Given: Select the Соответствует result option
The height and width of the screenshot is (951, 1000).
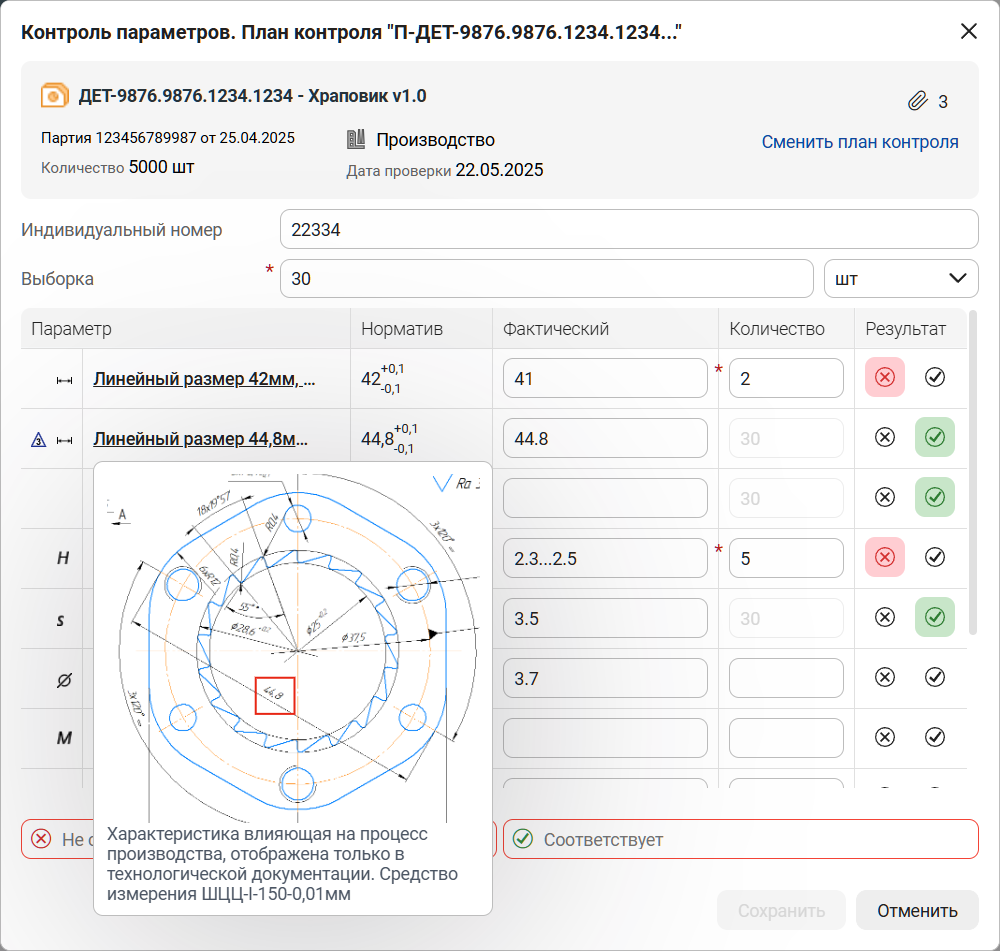Looking at the screenshot, I should pyautogui.click(x=740, y=839).
